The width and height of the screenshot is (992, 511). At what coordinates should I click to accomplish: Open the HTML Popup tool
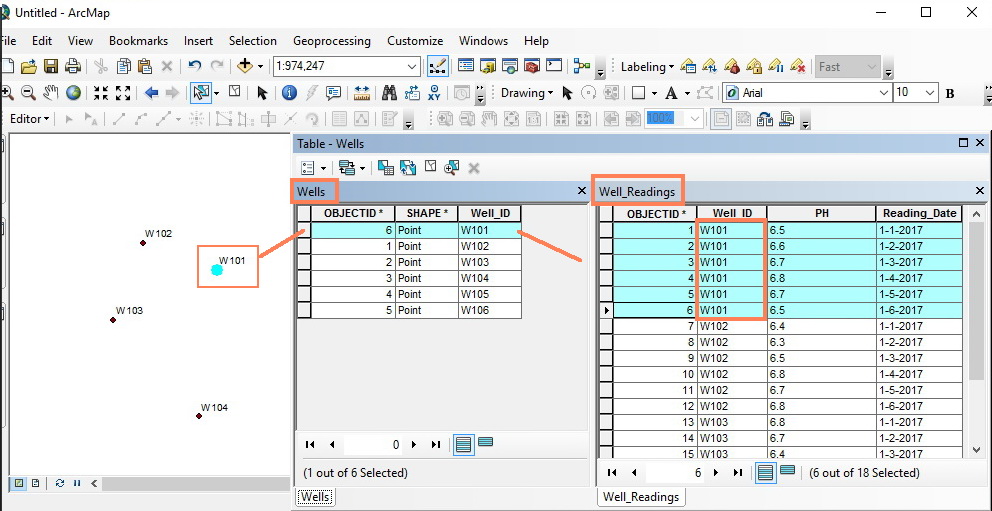(x=333, y=93)
